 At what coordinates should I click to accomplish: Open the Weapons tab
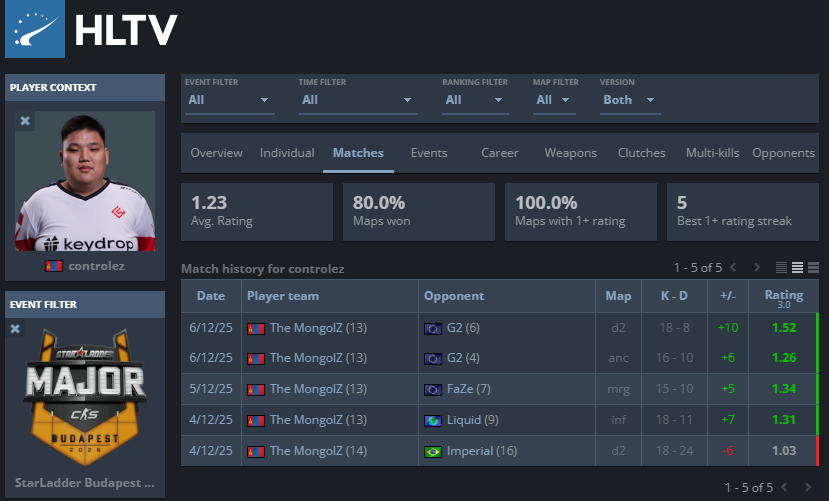click(570, 153)
